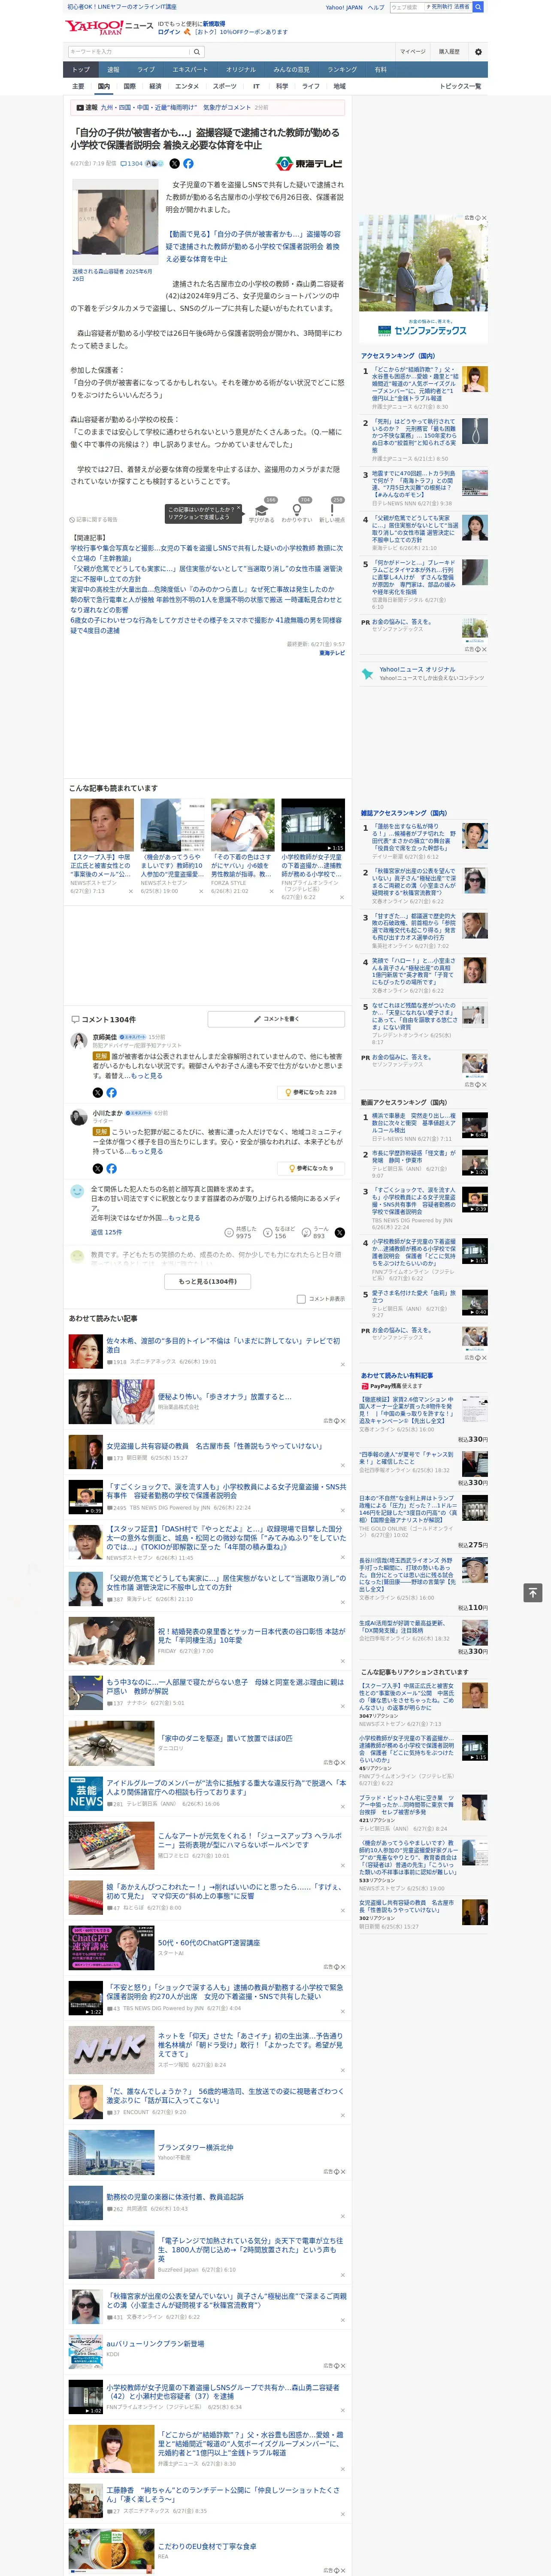Image resolution: width=551 pixels, height=2576 pixels.
Task: Select the 速報 tab in the main navigation
Action: (113, 70)
